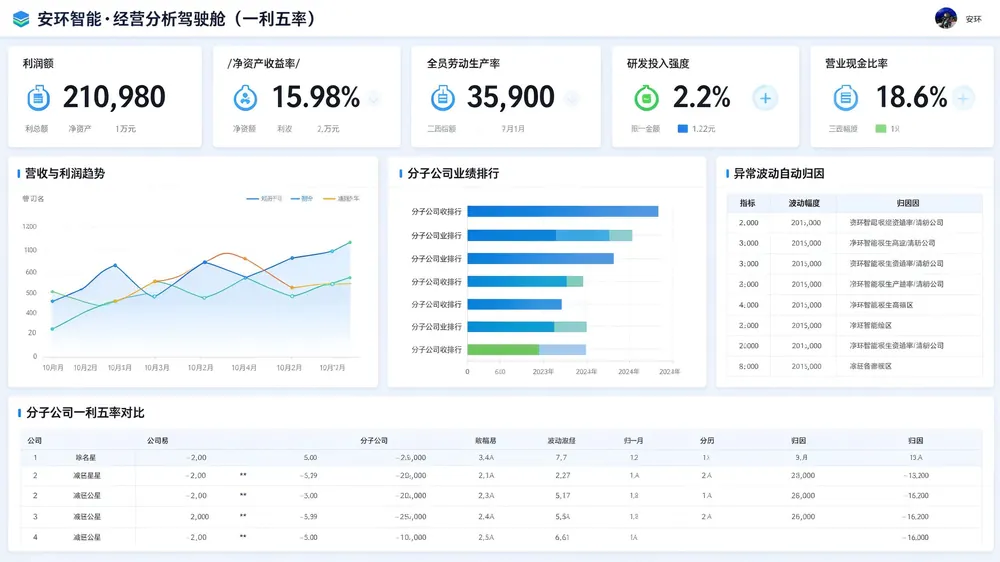Screen dimensions: 1000x562
Task: Select the 咏名星 row in comparison table
Action: click(x=501, y=457)
